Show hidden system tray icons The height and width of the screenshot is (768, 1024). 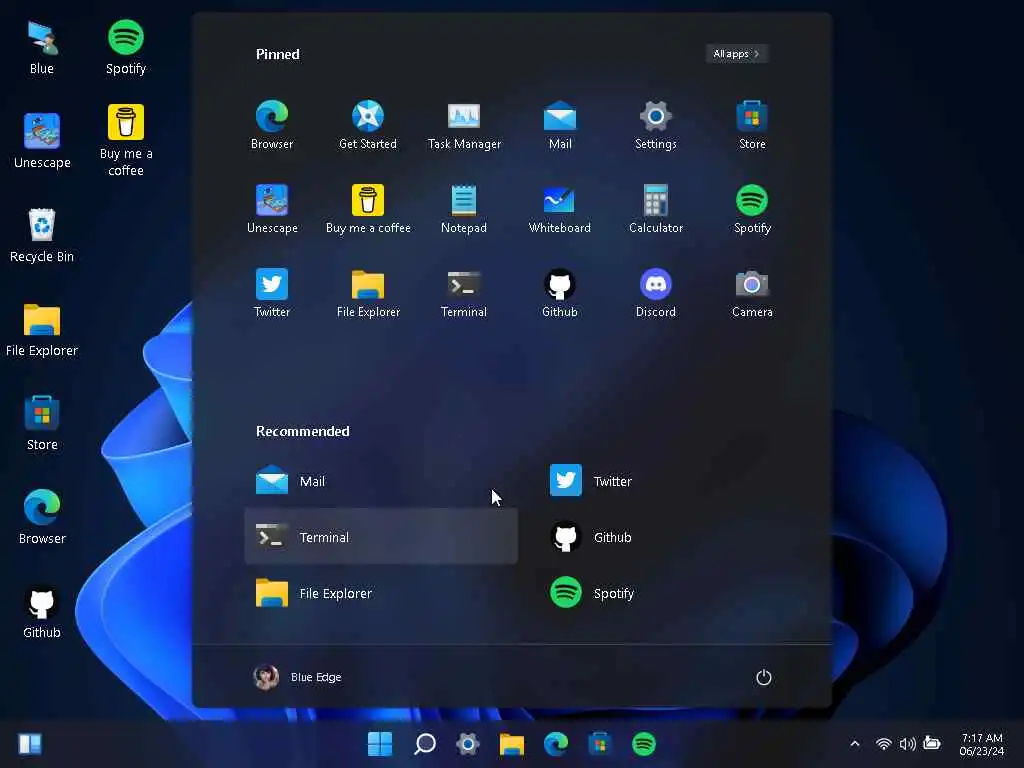(x=854, y=744)
